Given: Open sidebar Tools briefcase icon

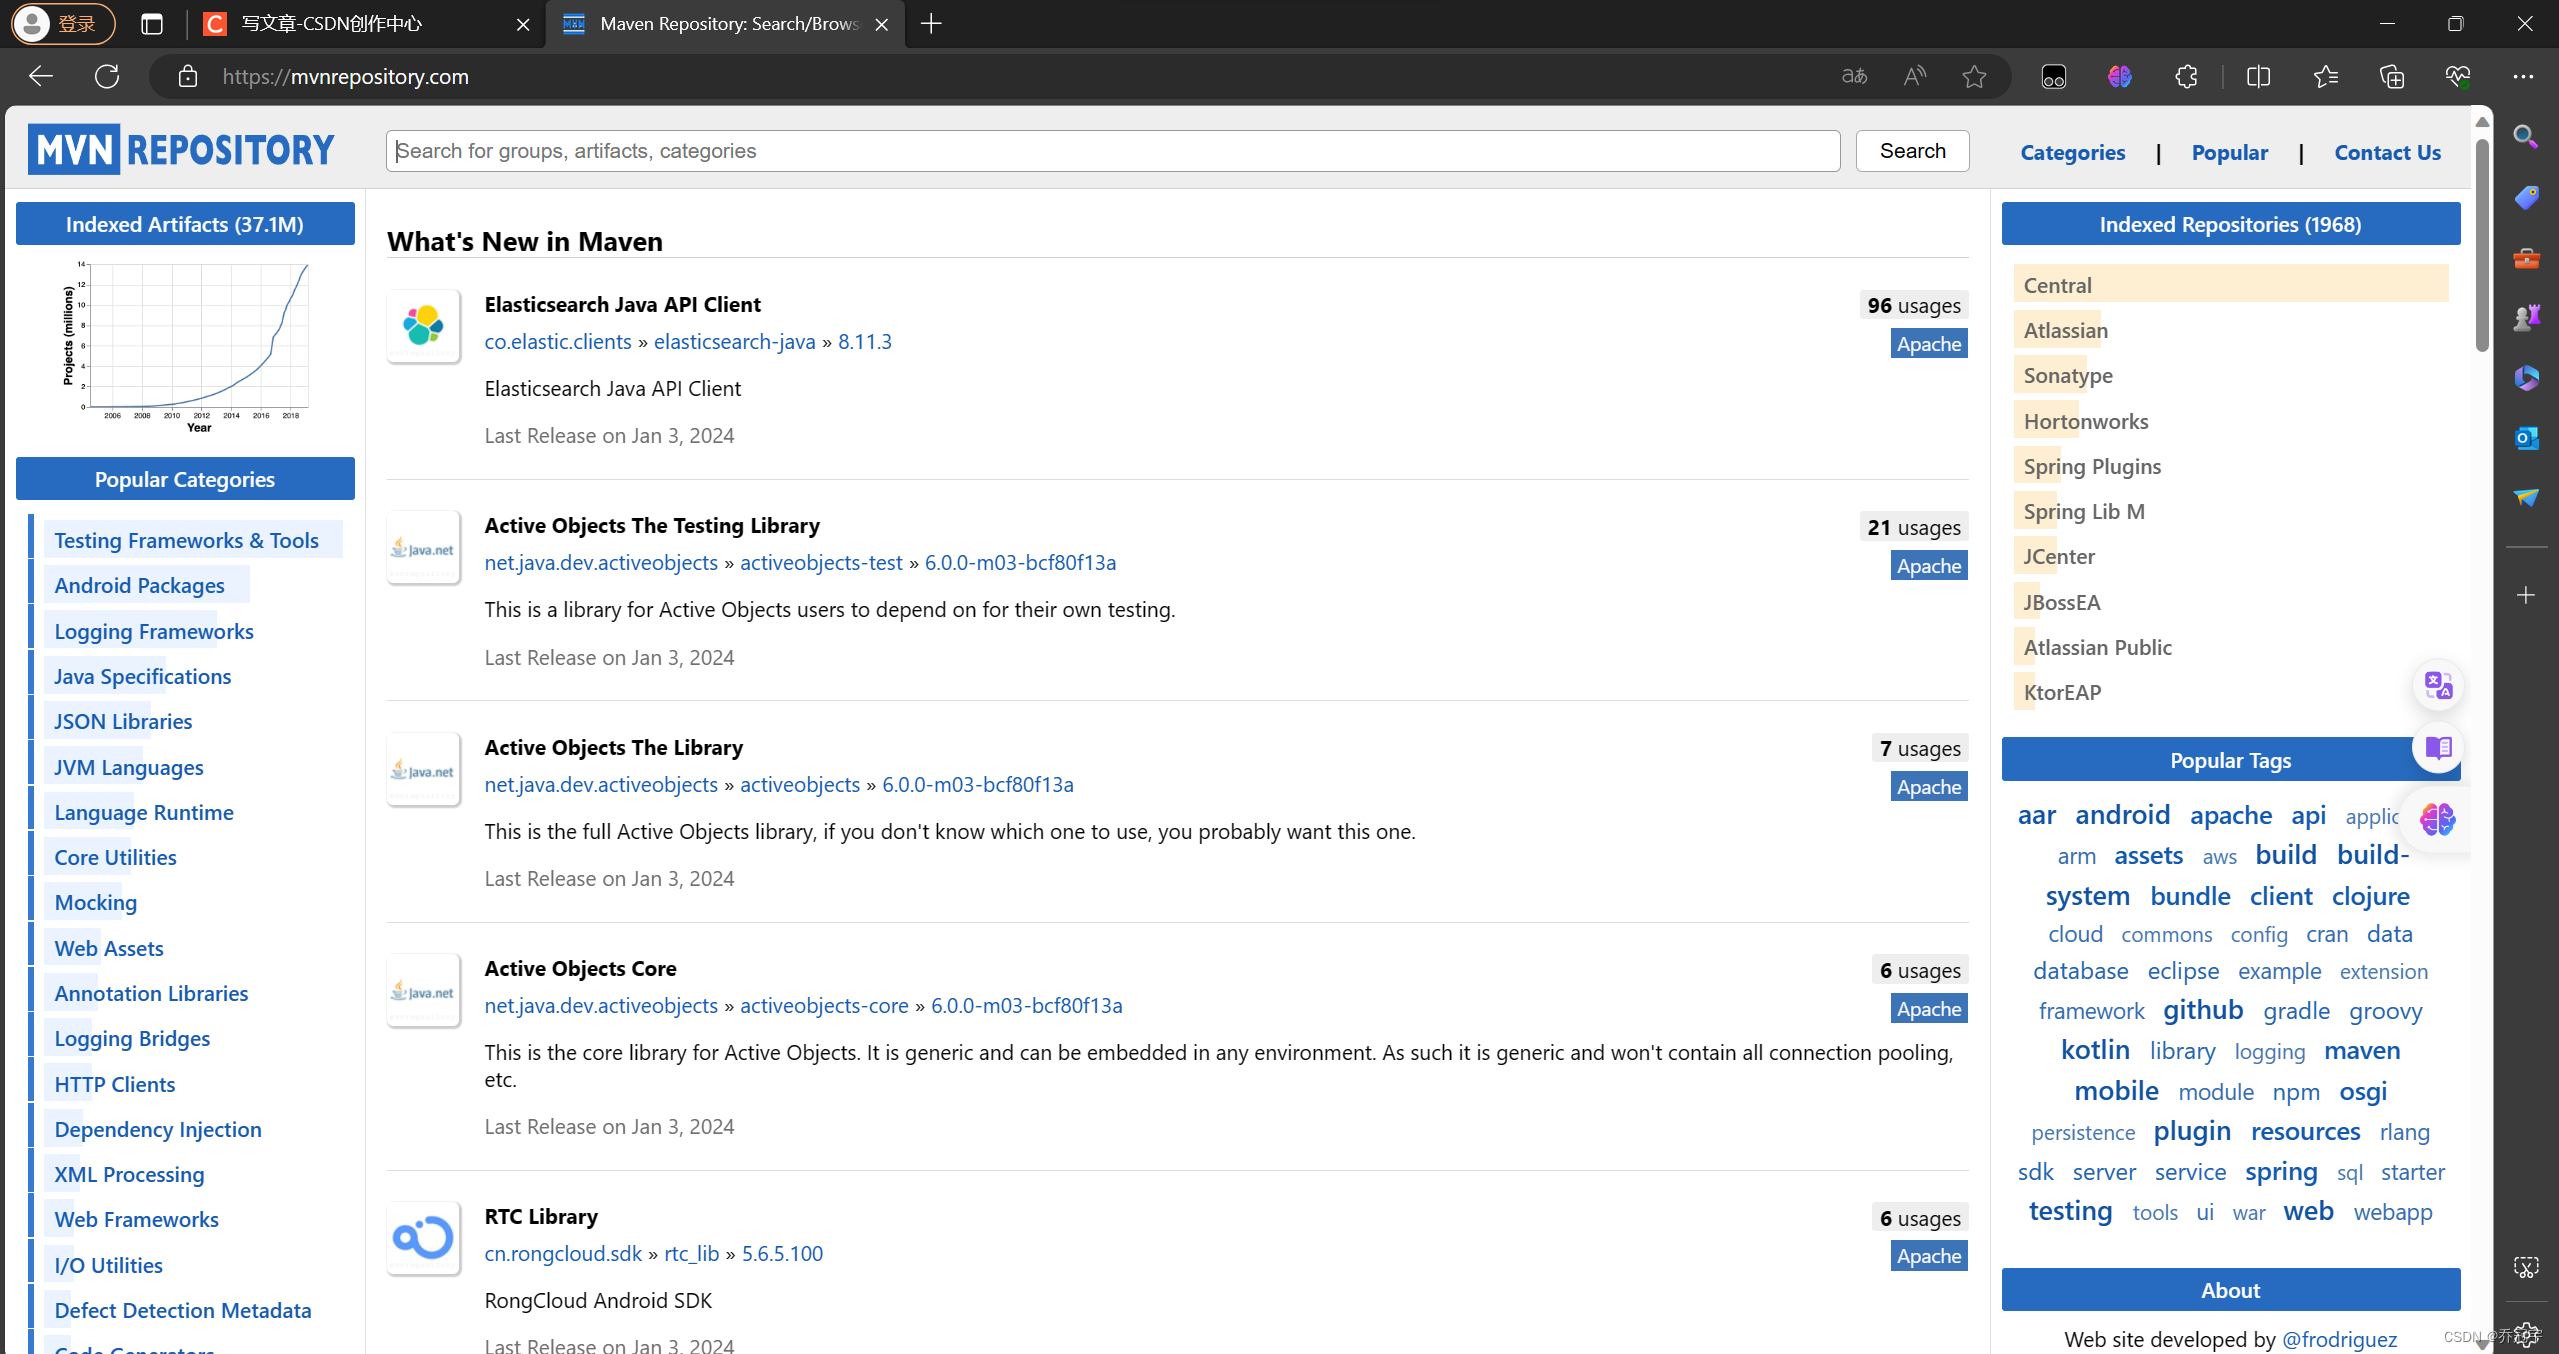Looking at the screenshot, I should (x=2526, y=258).
